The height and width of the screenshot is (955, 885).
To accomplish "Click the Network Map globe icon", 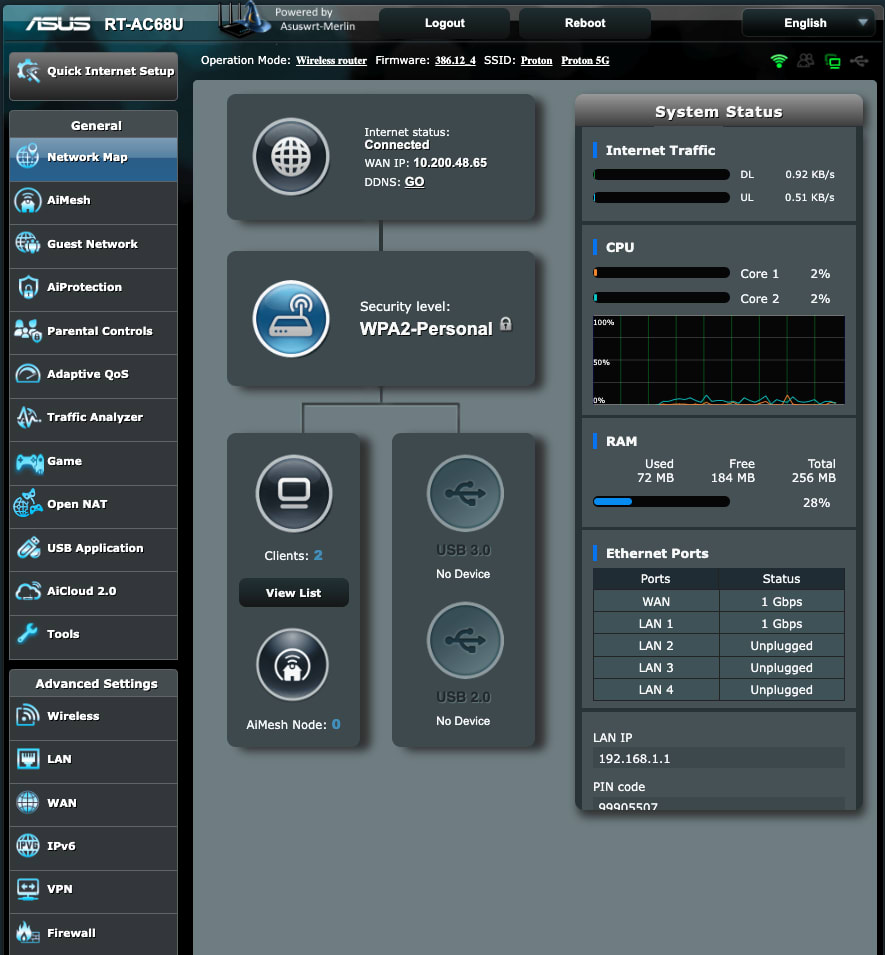I will point(27,156).
